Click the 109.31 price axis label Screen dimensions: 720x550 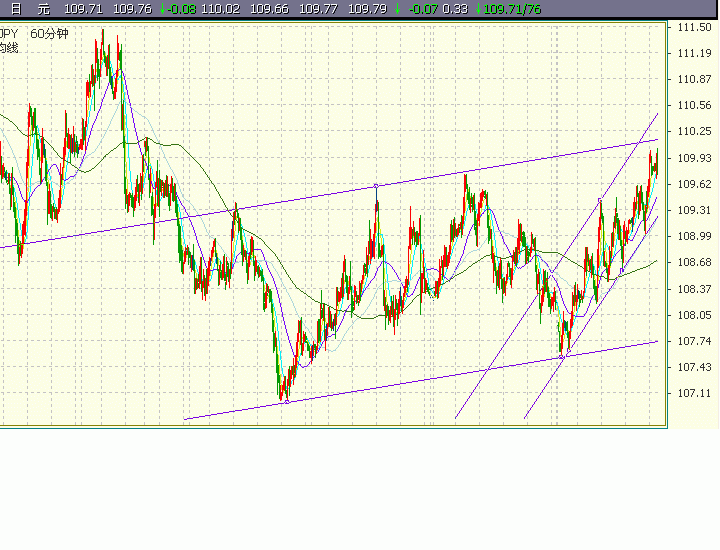(x=694, y=210)
